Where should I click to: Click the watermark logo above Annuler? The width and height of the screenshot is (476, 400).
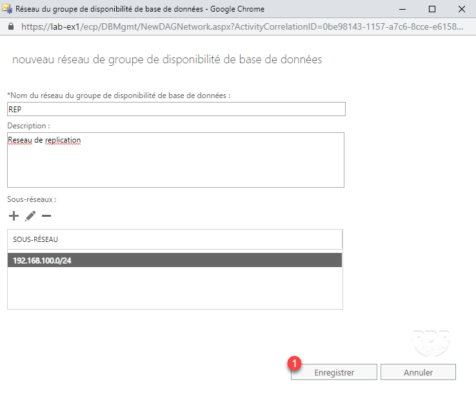(431, 343)
